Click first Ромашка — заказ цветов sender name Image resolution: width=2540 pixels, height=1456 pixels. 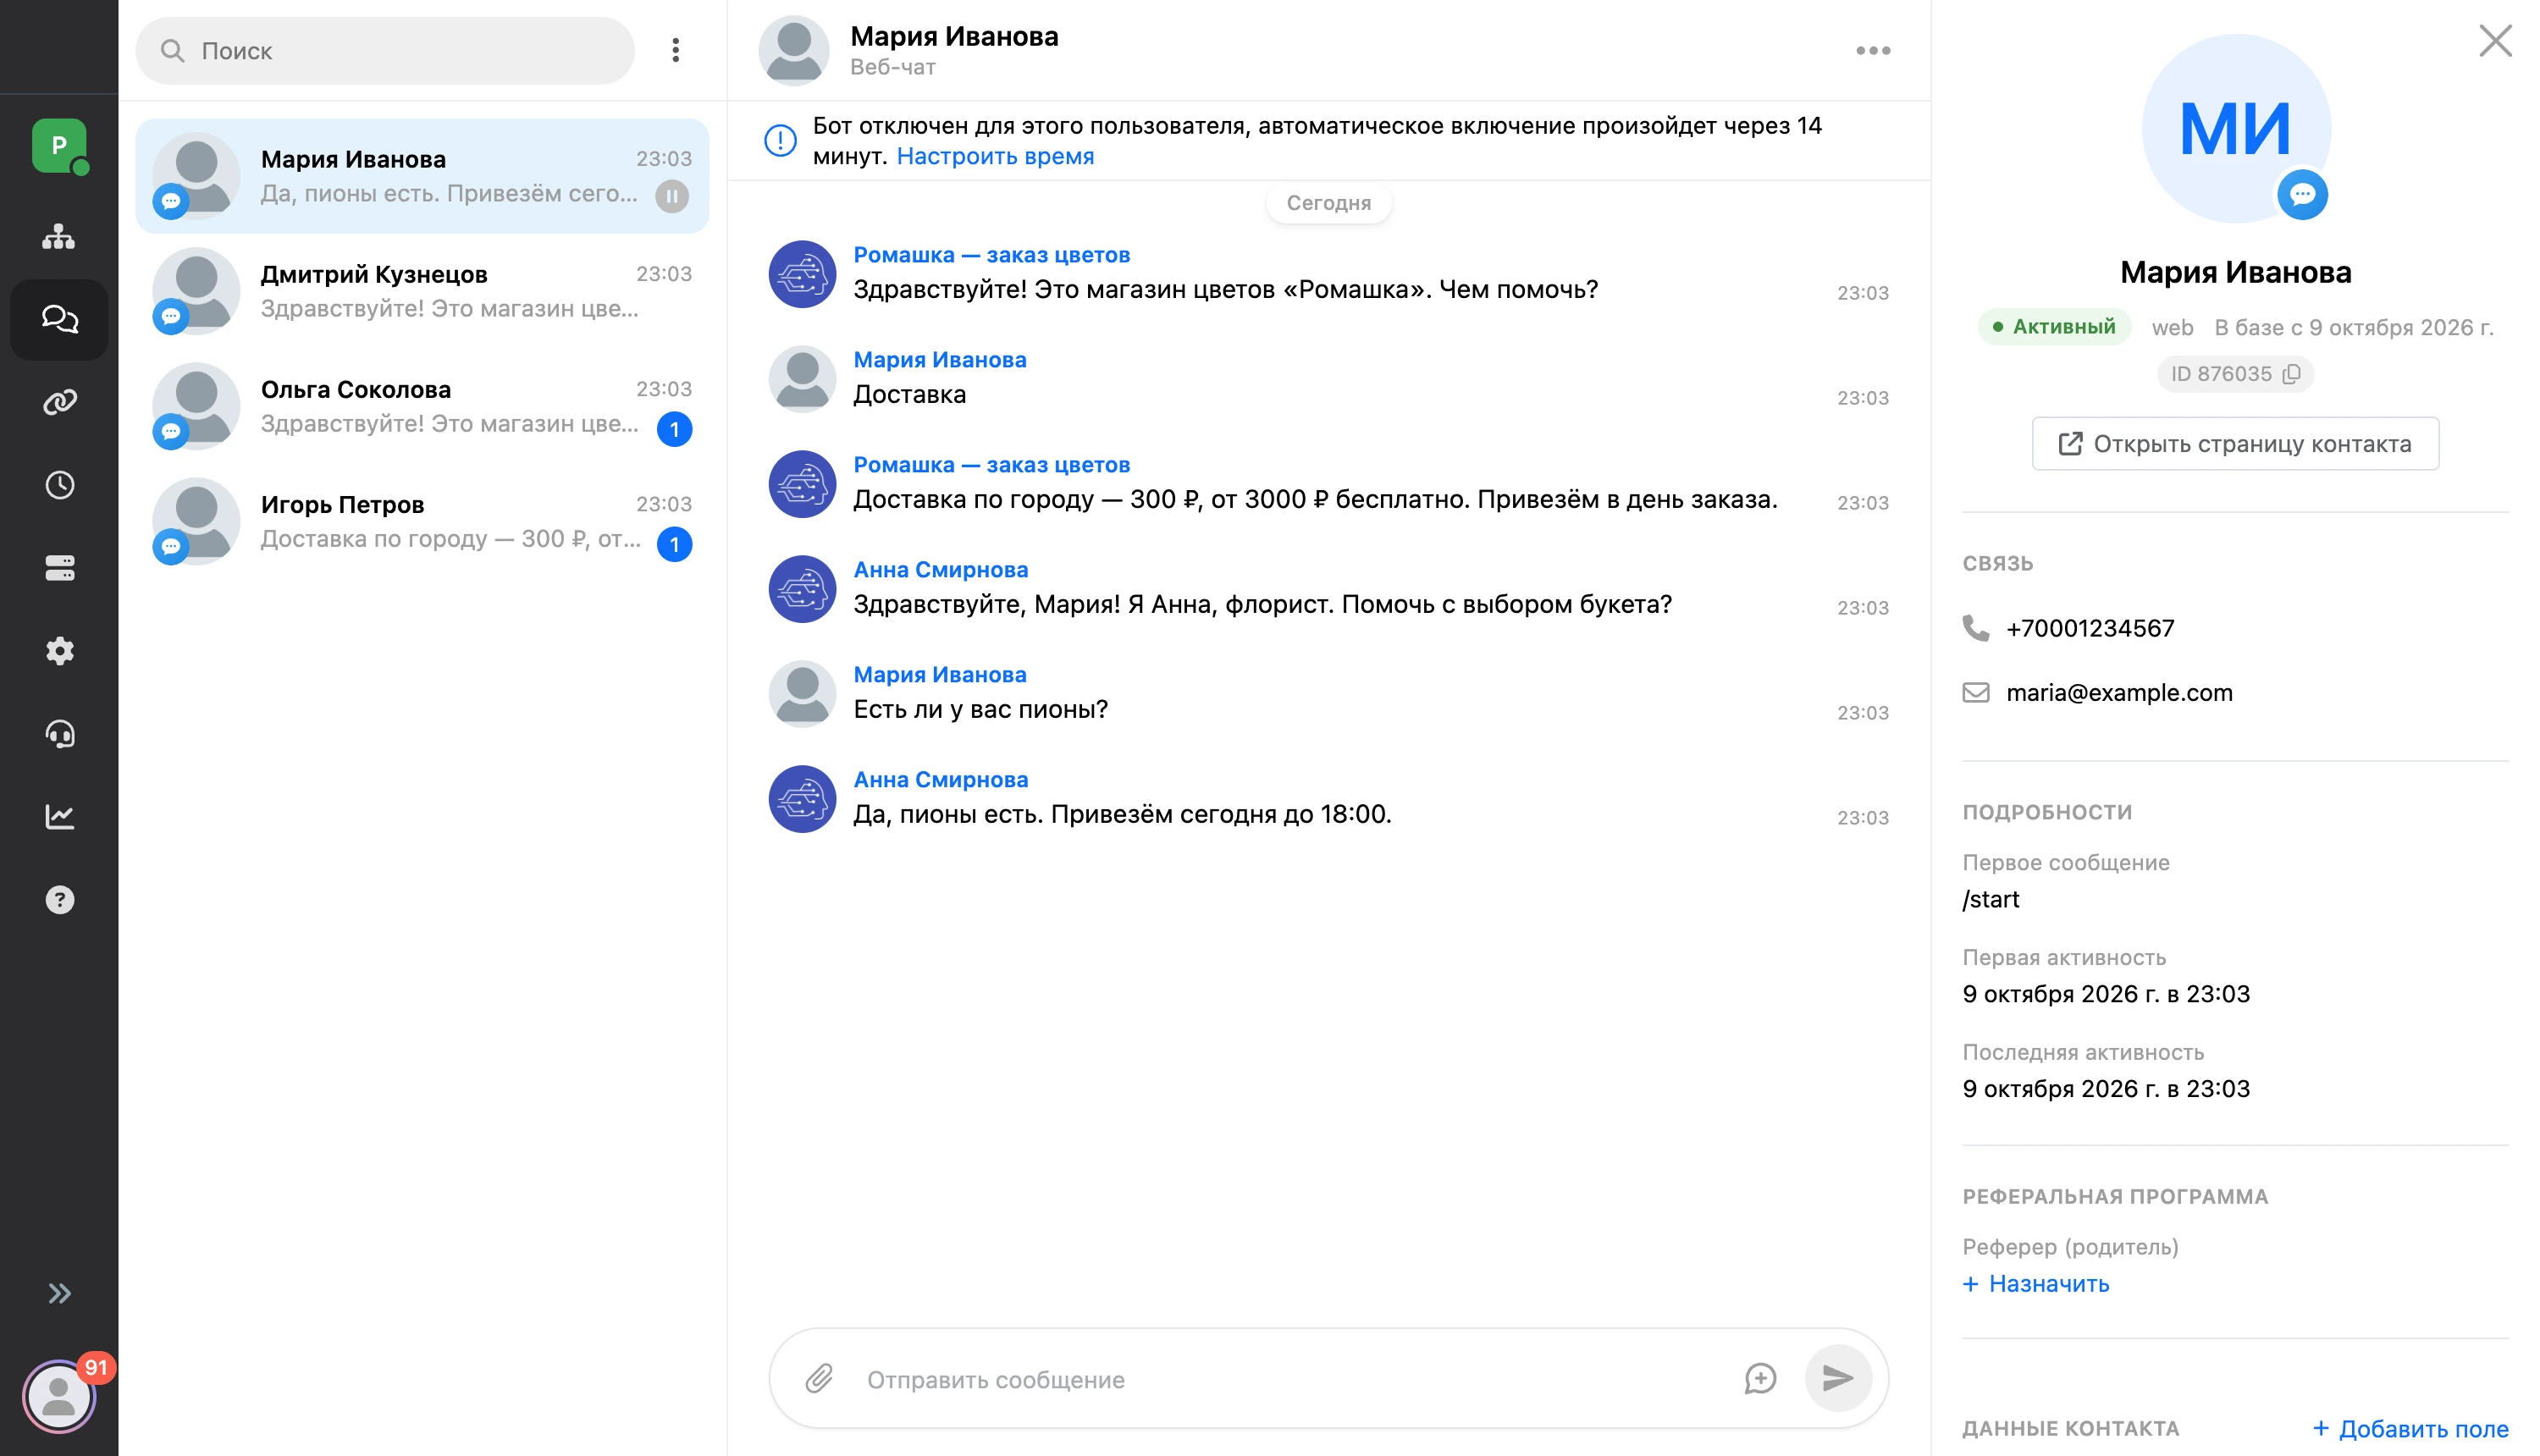click(991, 255)
